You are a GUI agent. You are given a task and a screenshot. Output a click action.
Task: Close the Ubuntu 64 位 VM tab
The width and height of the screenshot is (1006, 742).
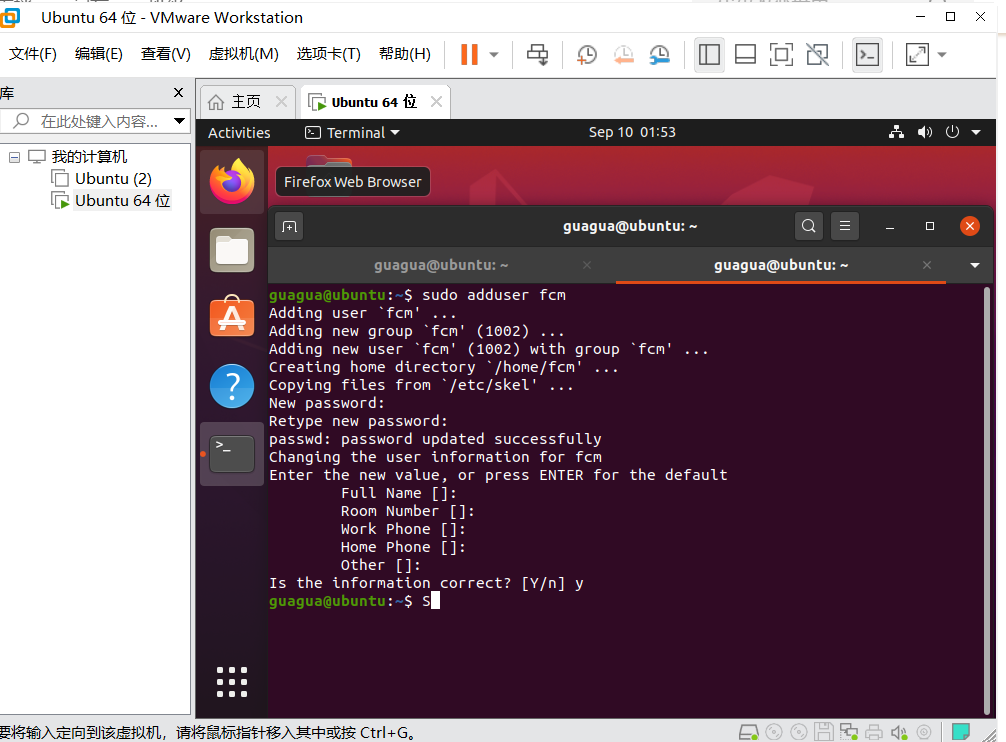click(436, 101)
